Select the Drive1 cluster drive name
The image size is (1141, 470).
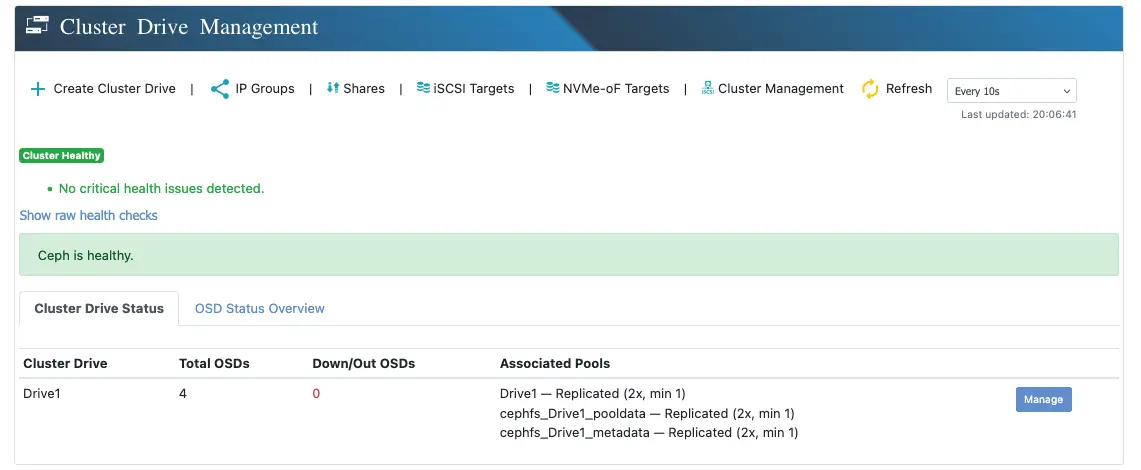tap(42, 394)
